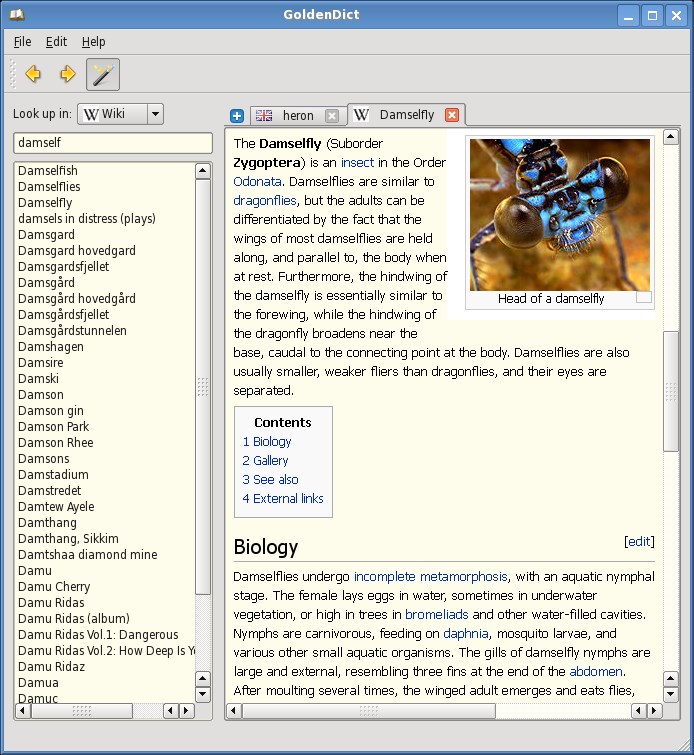Click the word list scroll-up arrow

point(203,170)
